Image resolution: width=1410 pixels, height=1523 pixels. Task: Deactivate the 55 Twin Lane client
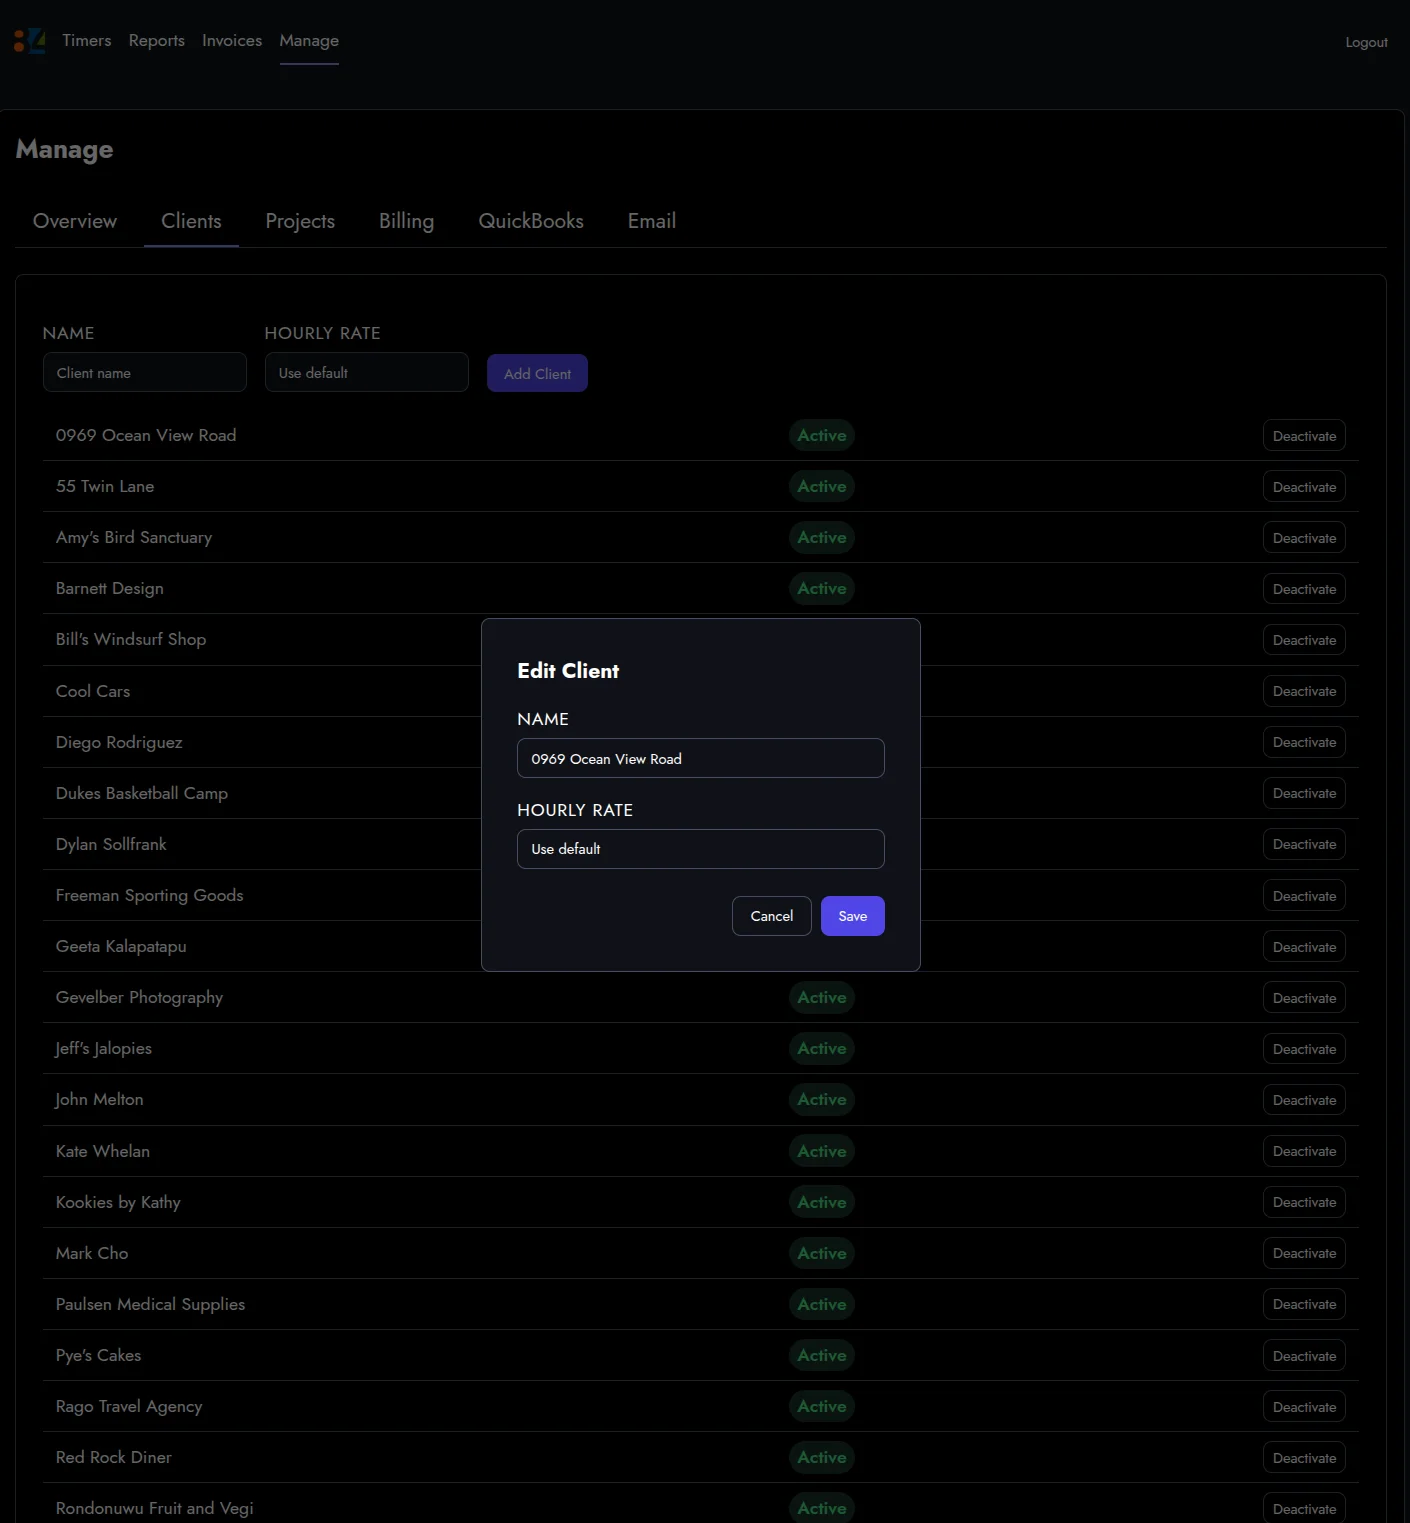[1304, 487]
